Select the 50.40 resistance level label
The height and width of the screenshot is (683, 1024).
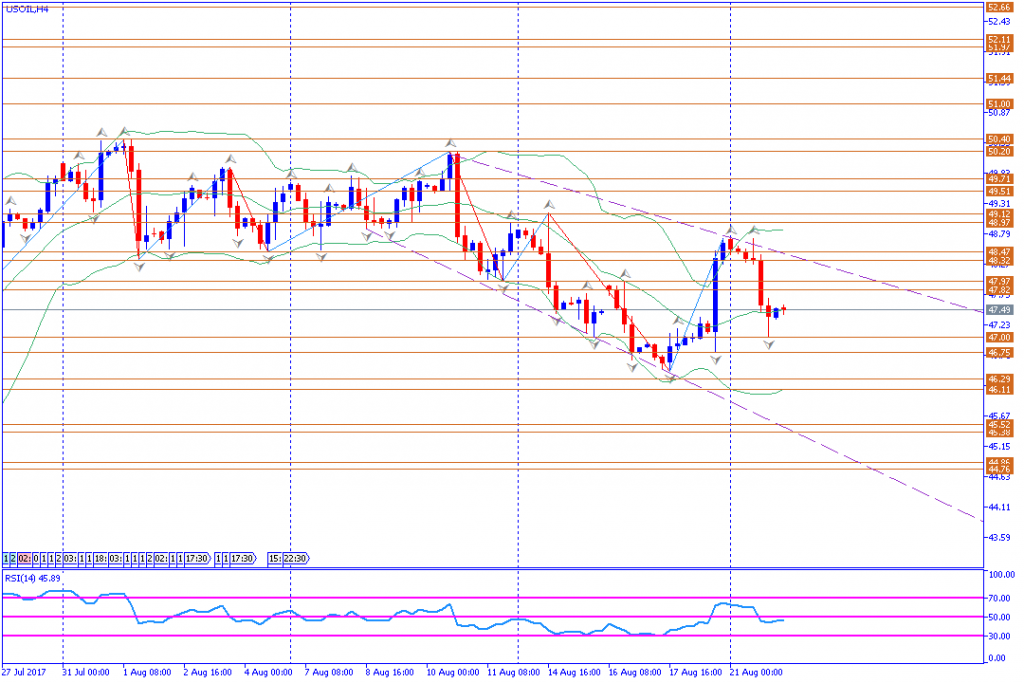[x=999, y=139]
